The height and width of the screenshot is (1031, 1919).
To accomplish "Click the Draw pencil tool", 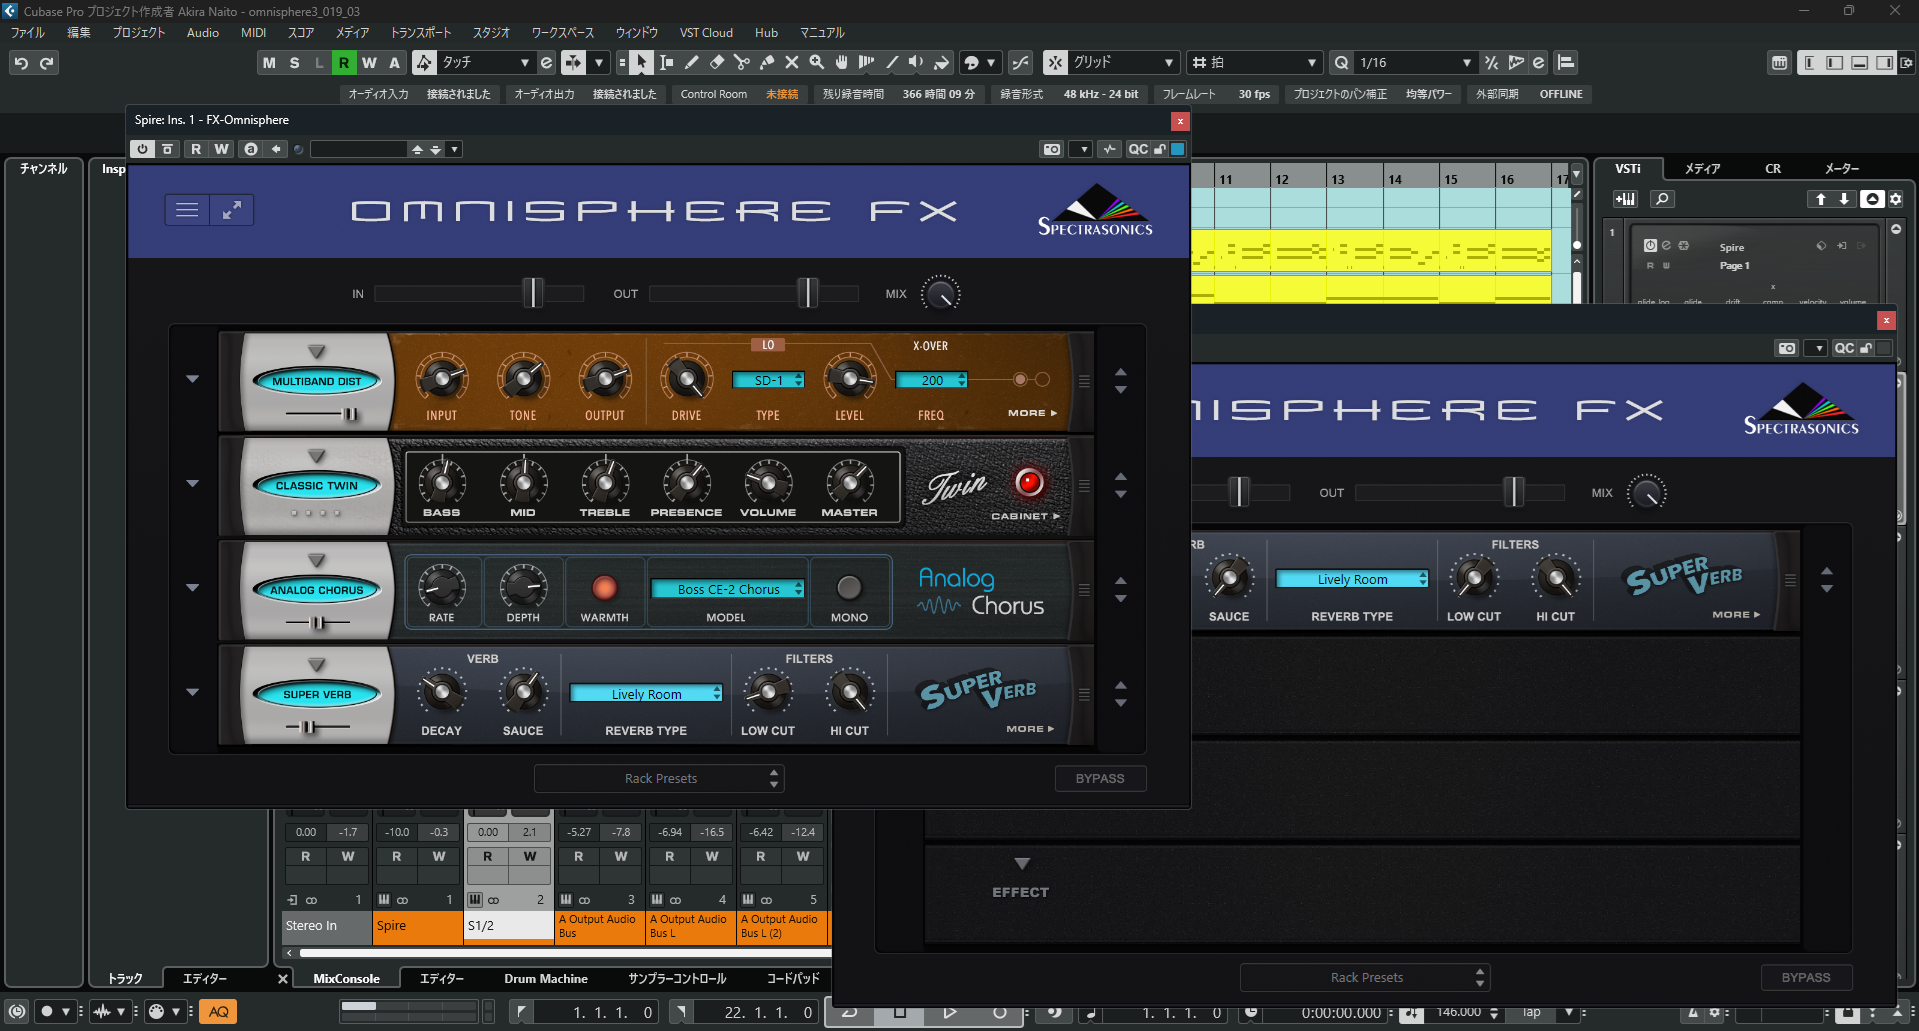I will [692, 63].
